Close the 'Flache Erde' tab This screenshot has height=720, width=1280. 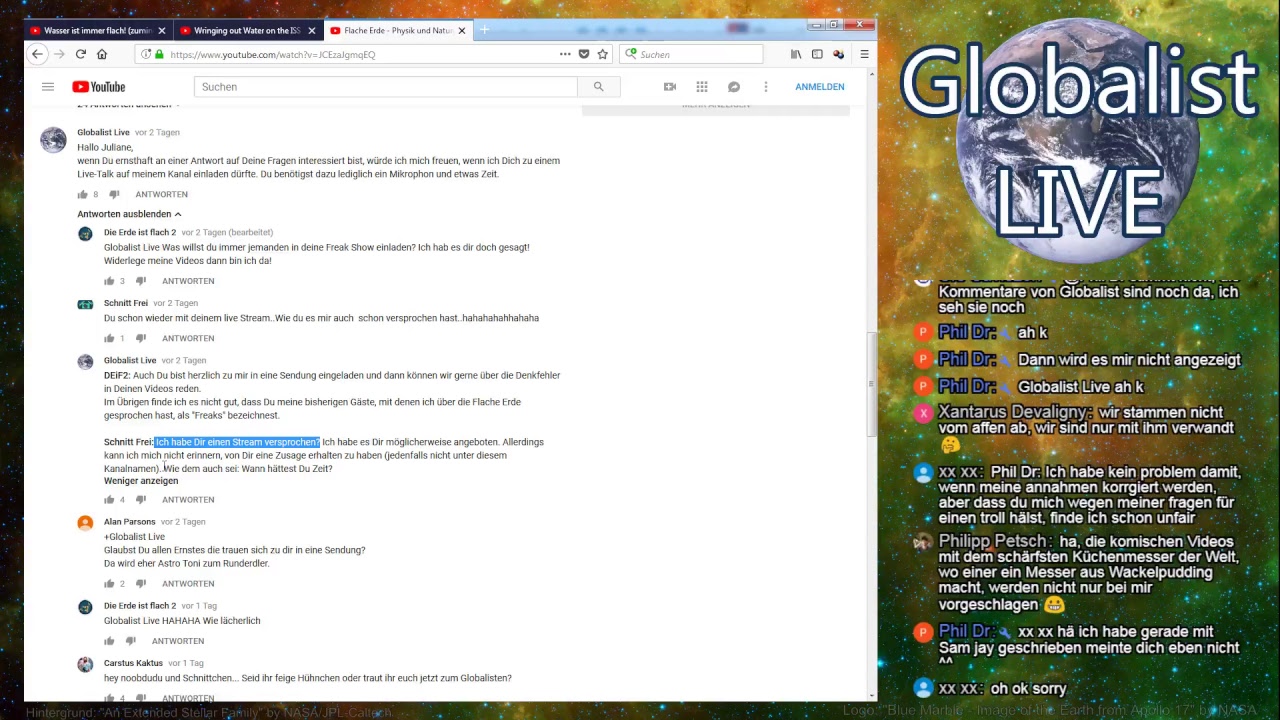tap(462, 31)
